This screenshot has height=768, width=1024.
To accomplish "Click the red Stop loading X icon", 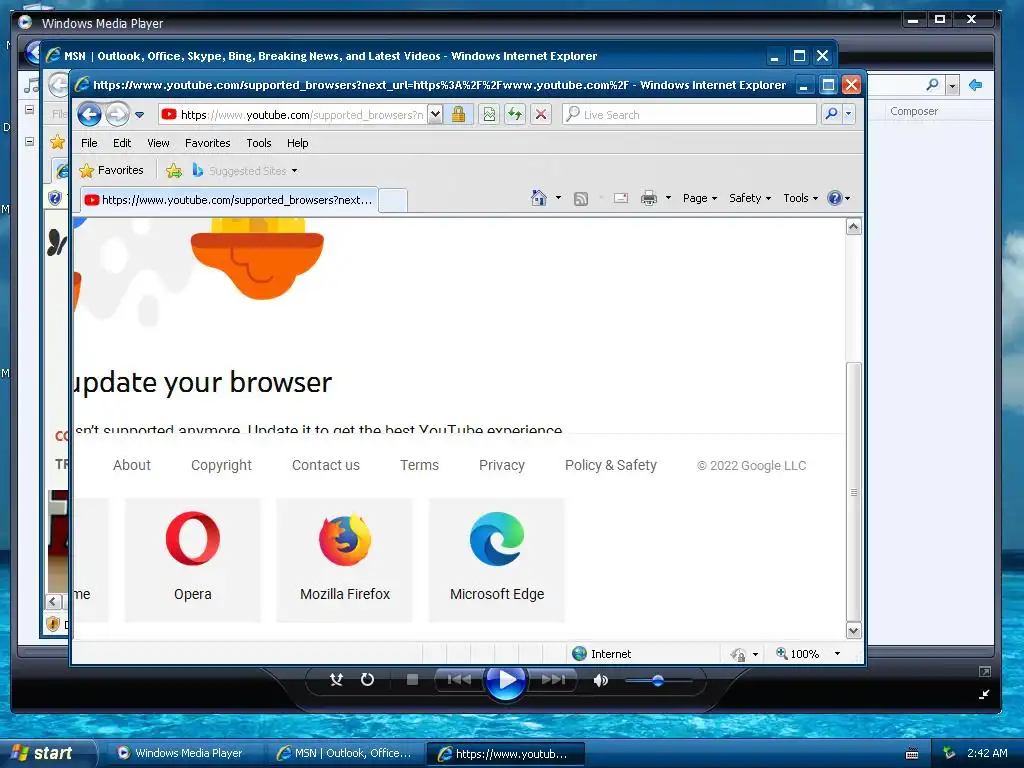I will [541, 115].
